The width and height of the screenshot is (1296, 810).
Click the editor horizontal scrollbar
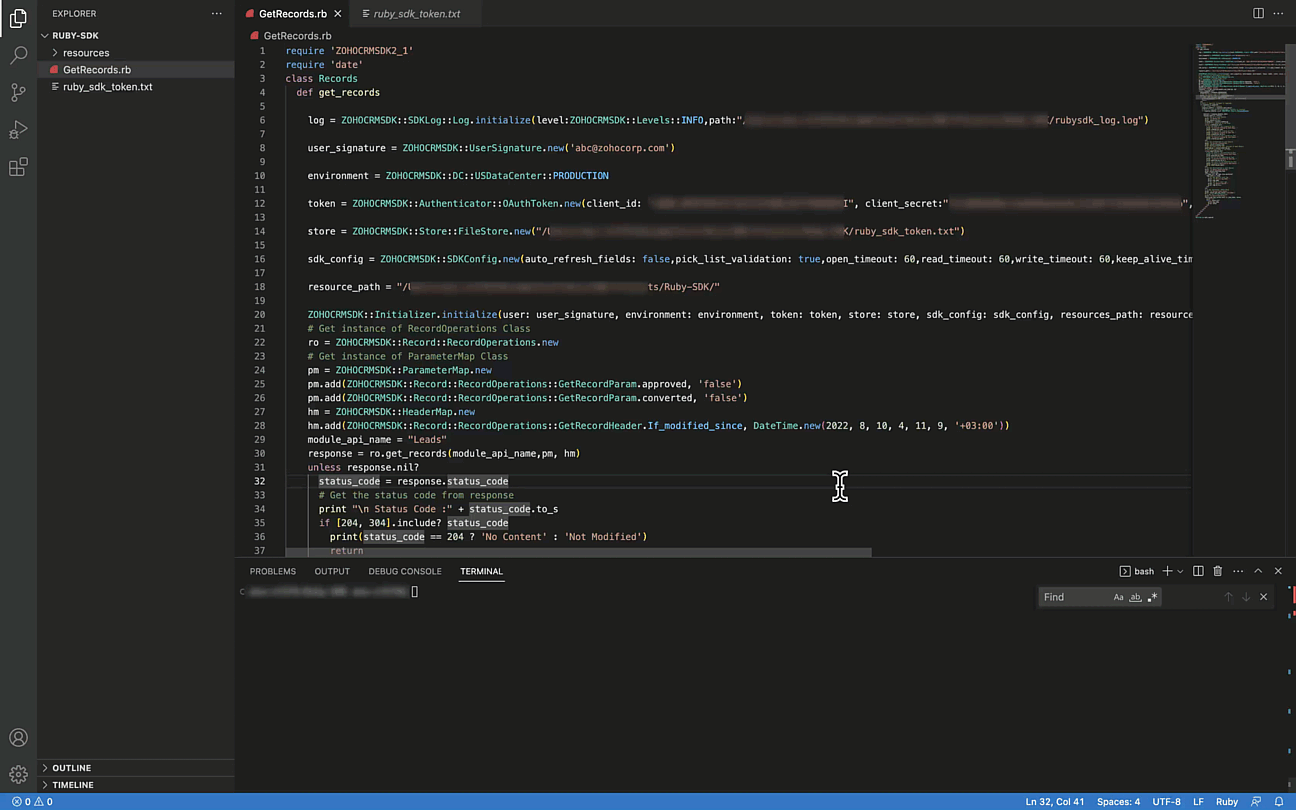578,552
